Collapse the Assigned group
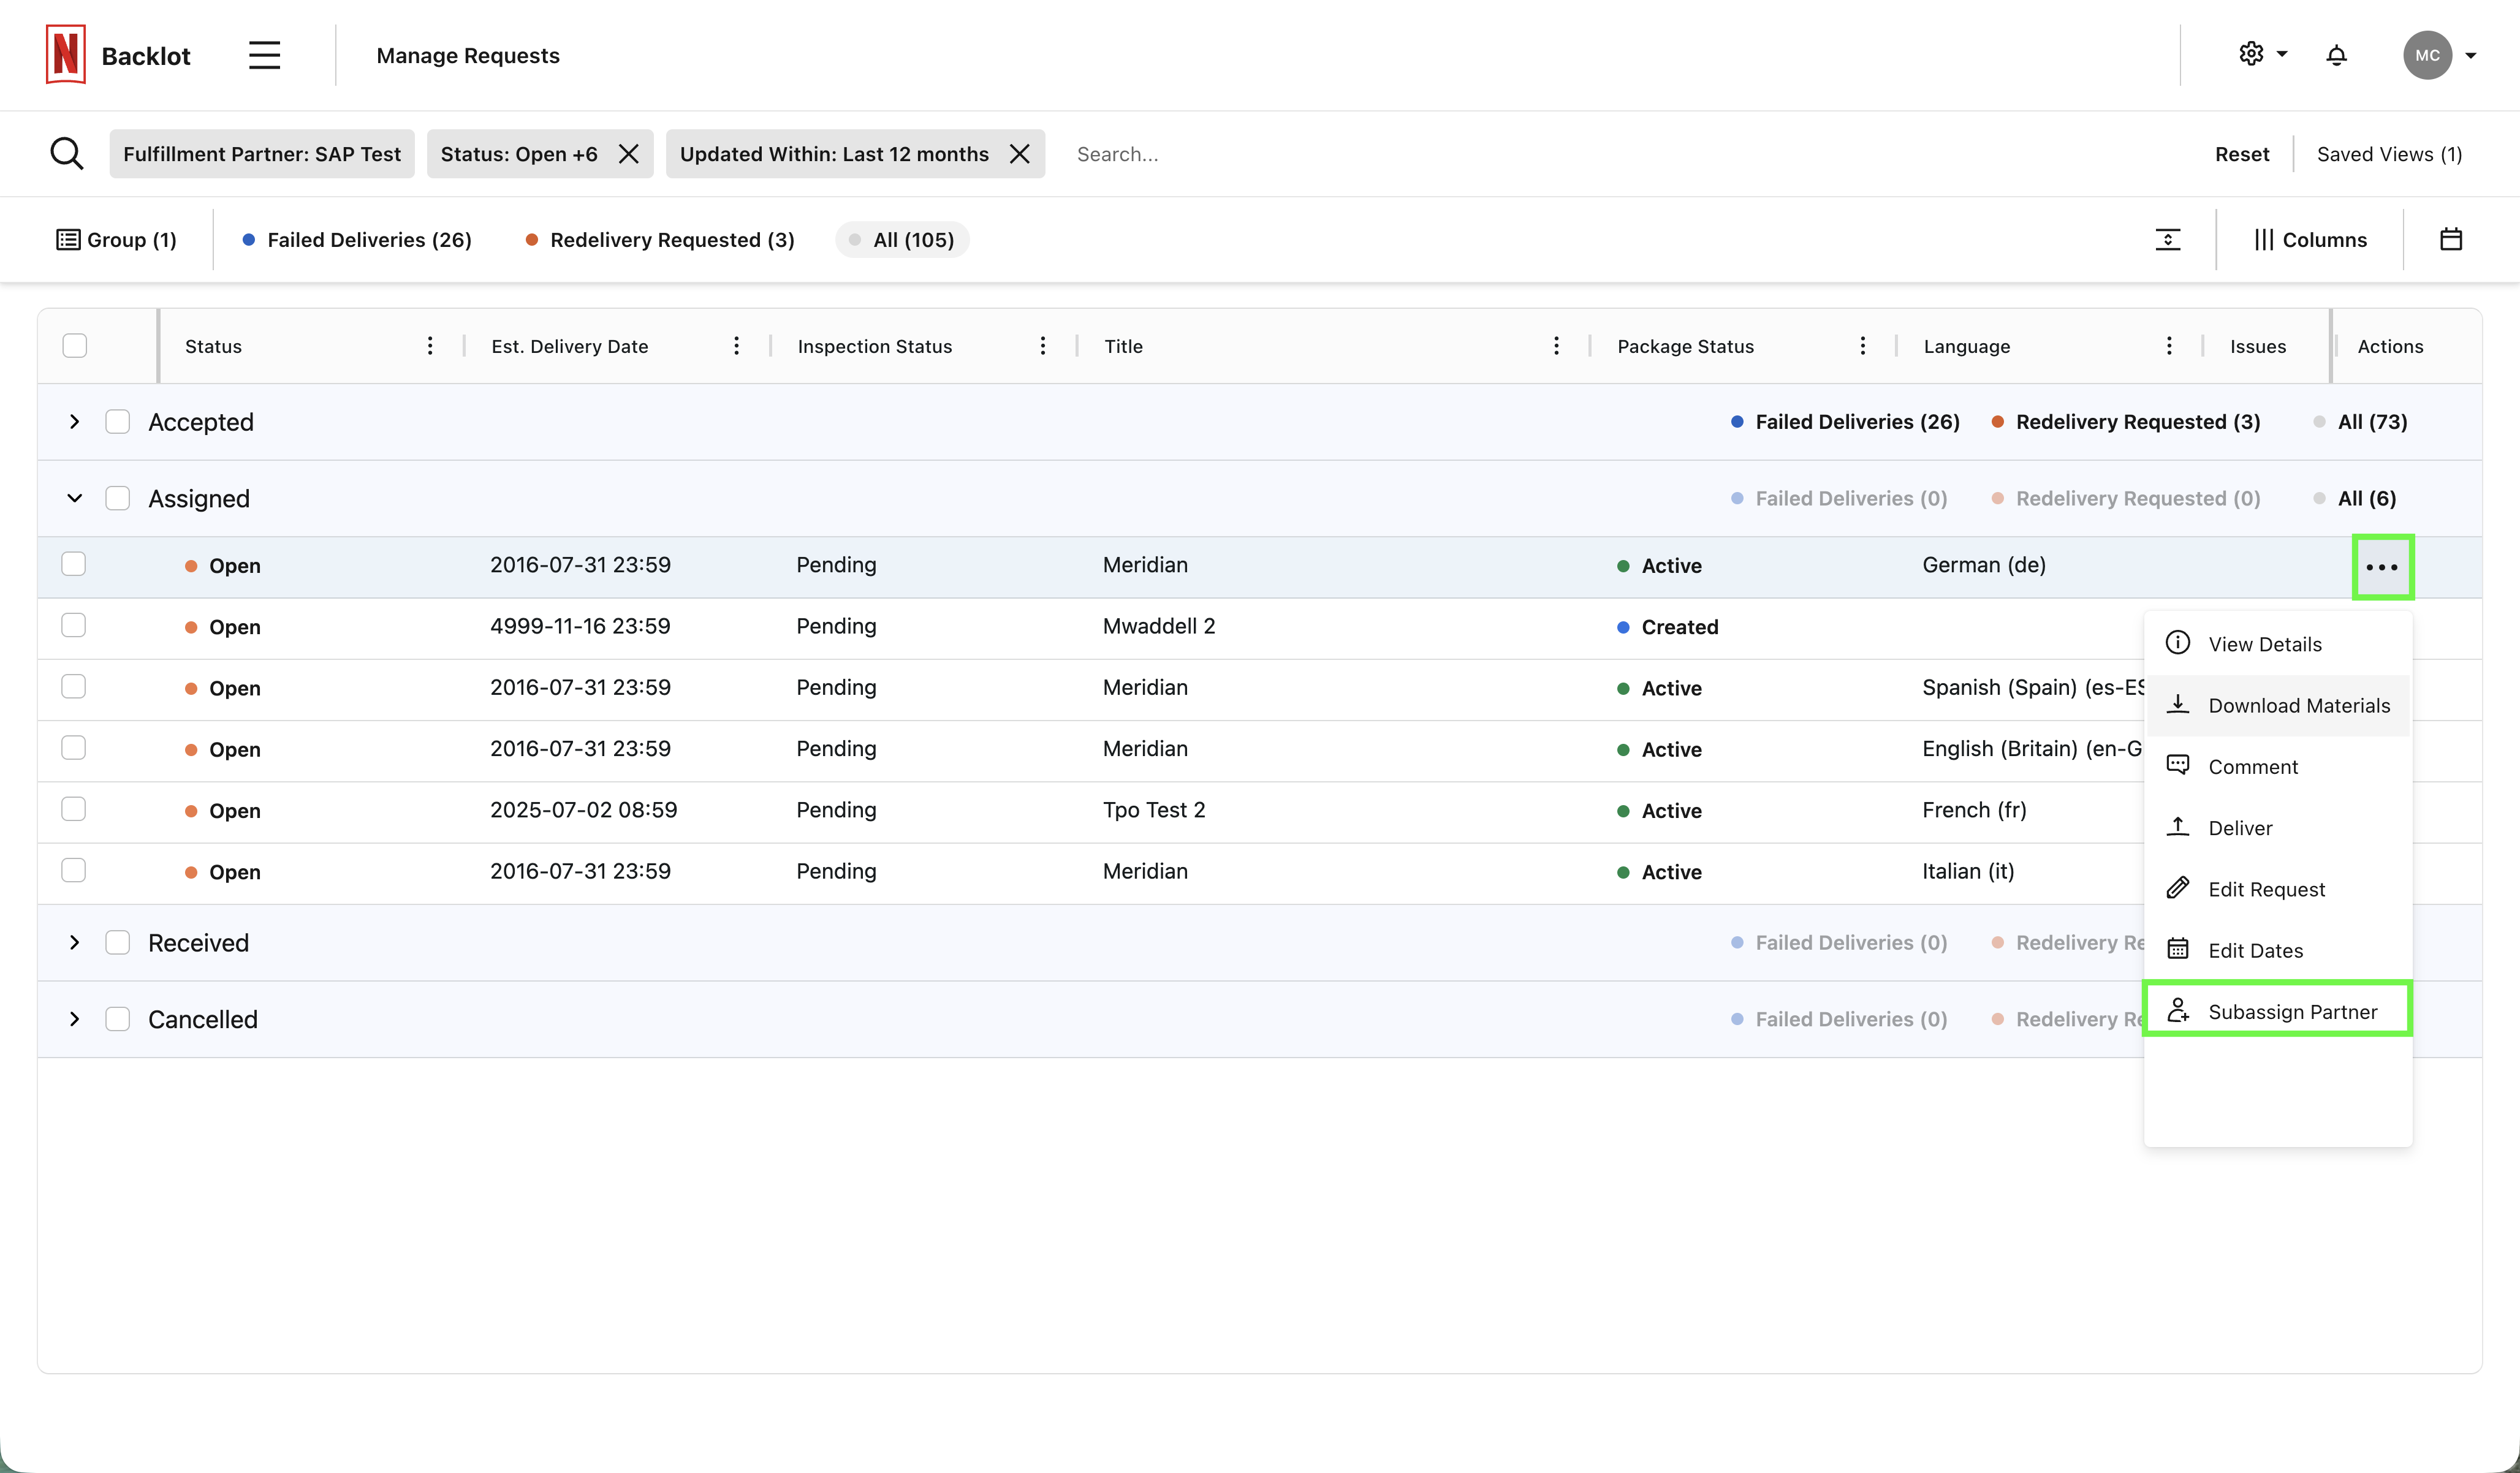The image size is (2520, 1473). pyautogui.click(x=75, y=498)
